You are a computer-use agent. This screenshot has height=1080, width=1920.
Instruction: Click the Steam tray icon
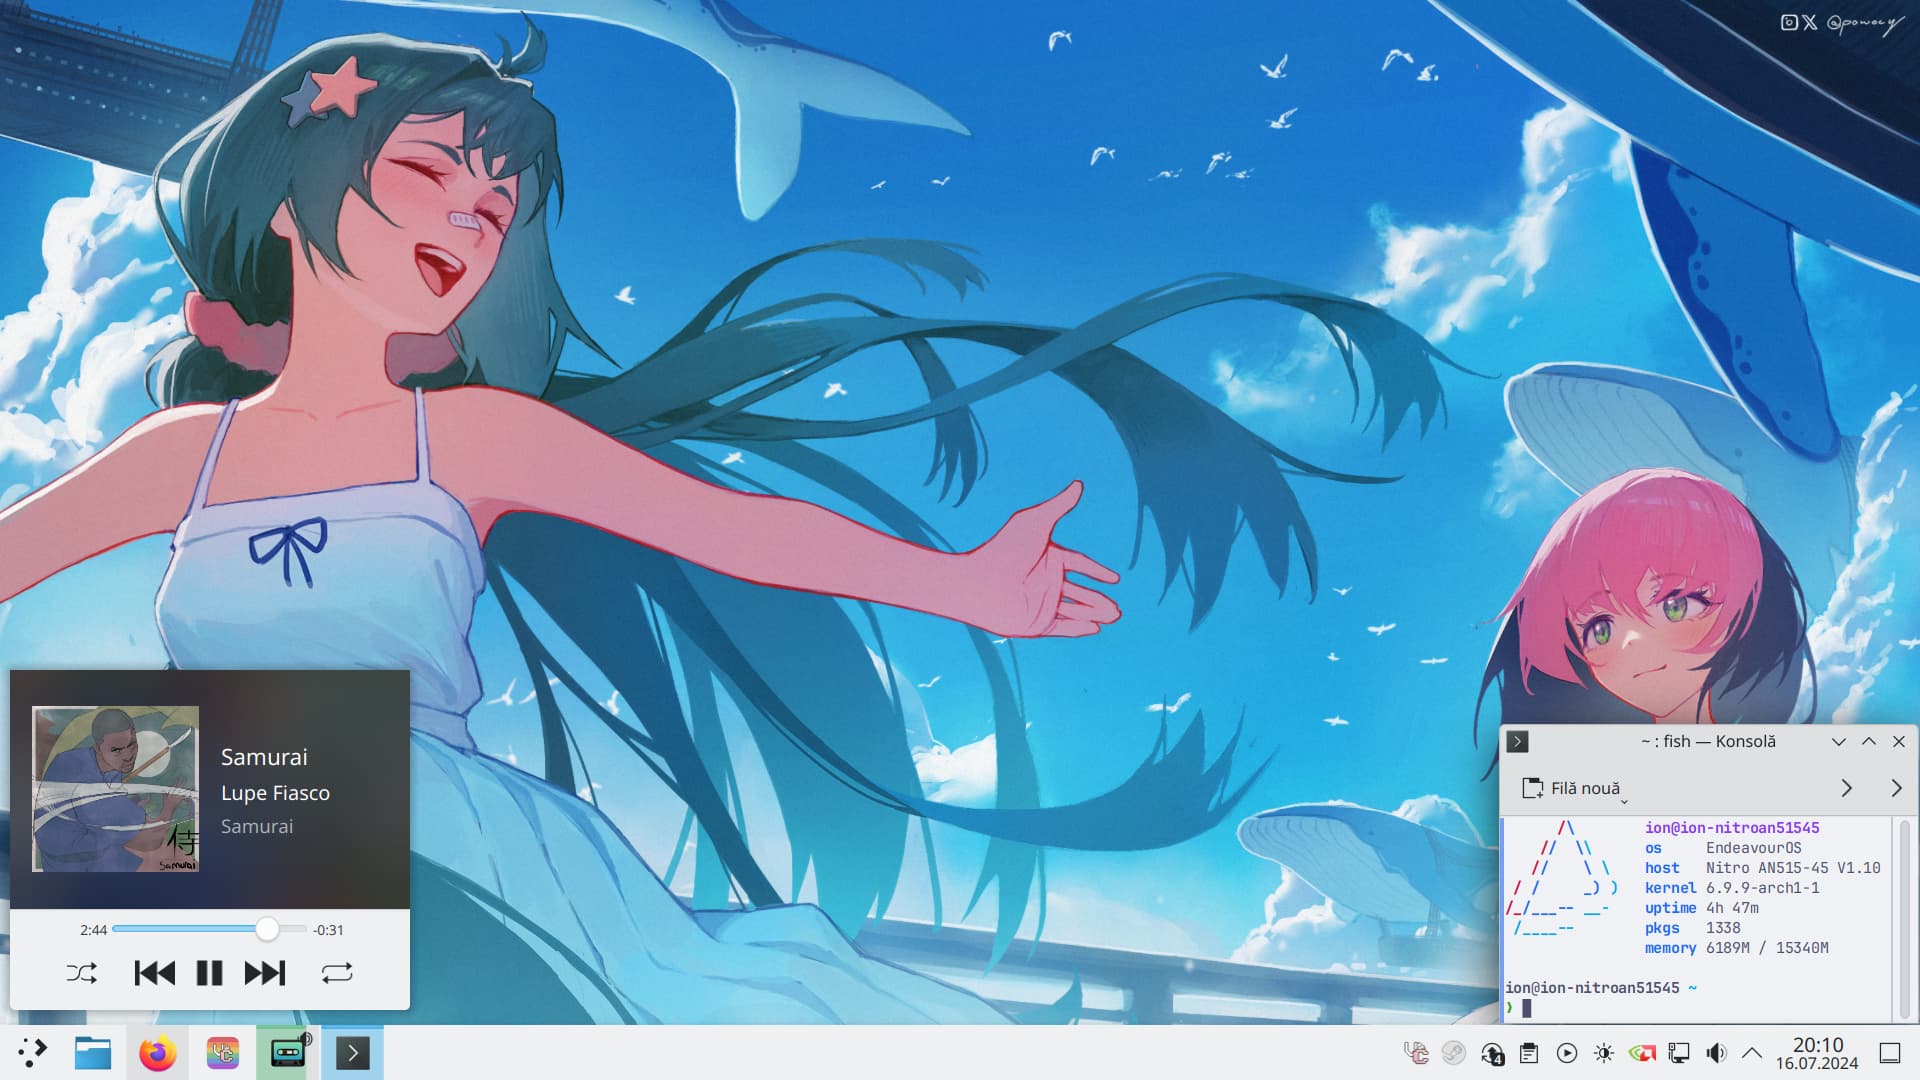click(x=1454, y=1053)
